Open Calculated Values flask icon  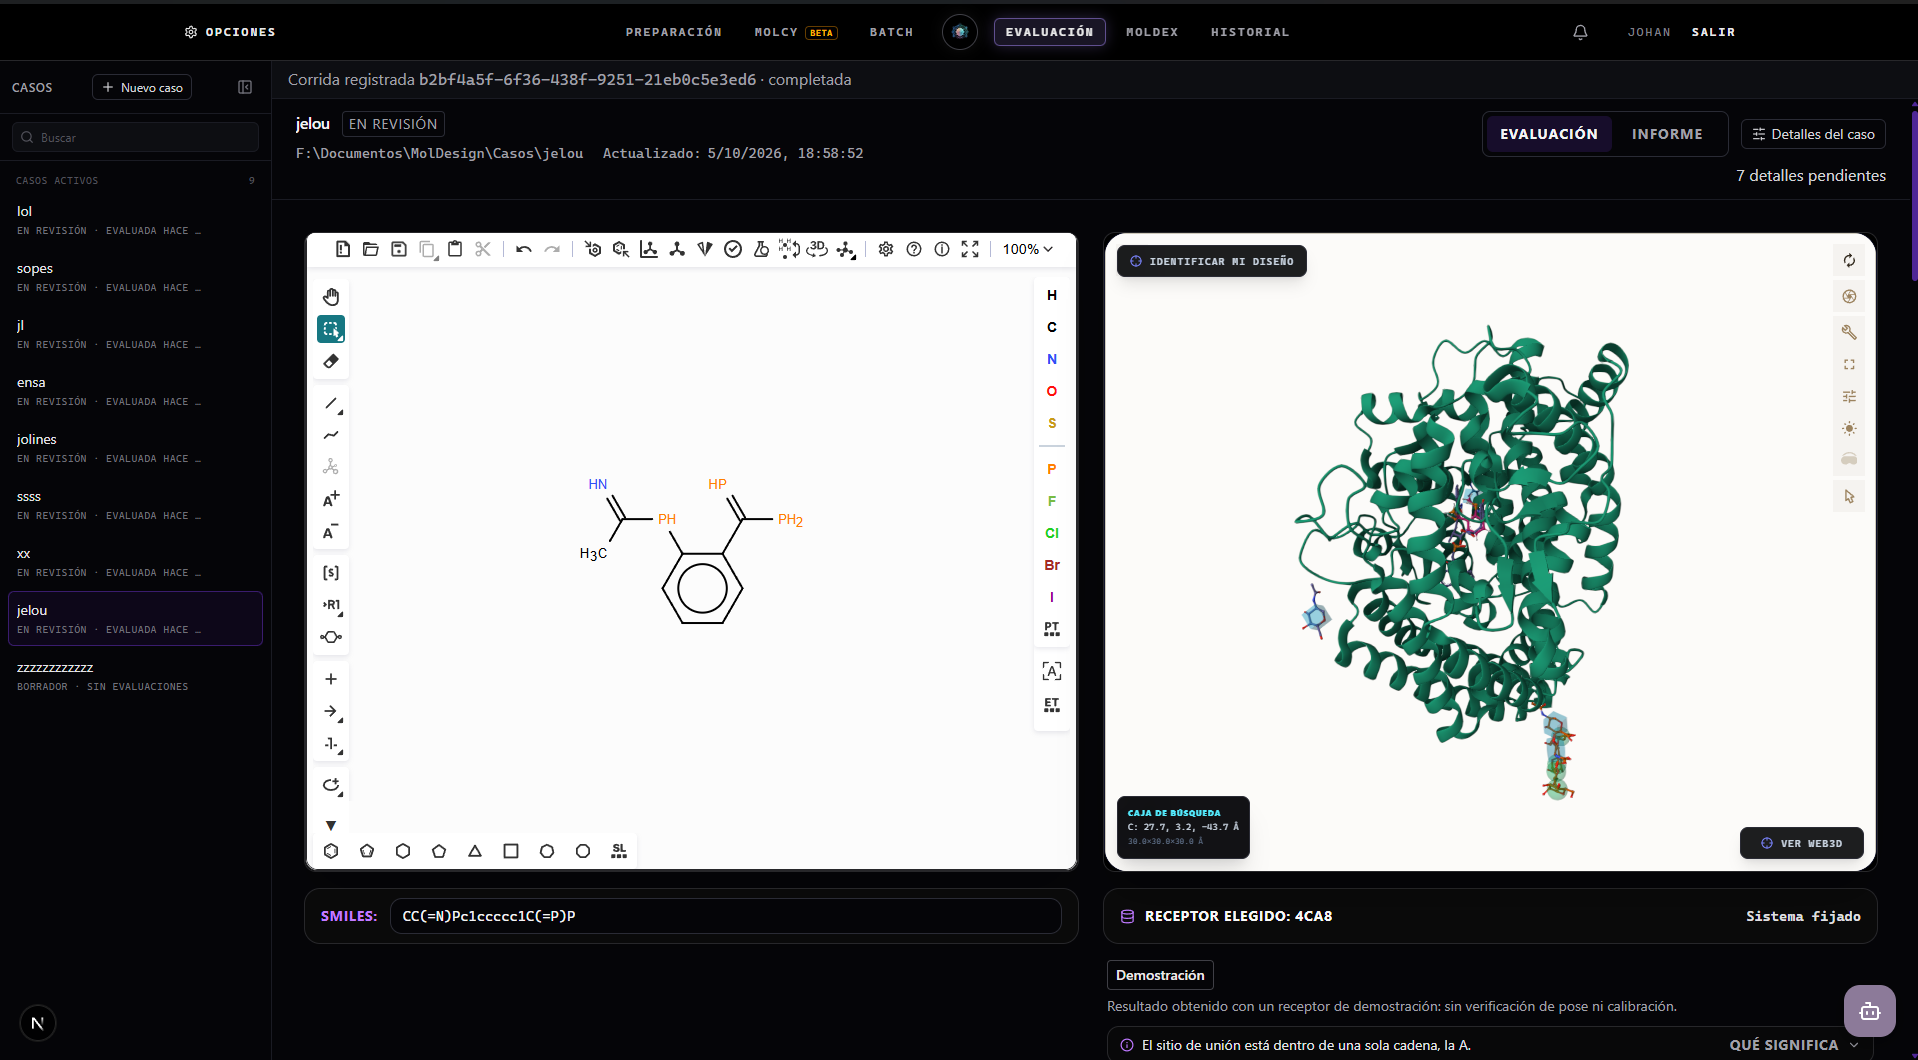[x=761, y=249]
